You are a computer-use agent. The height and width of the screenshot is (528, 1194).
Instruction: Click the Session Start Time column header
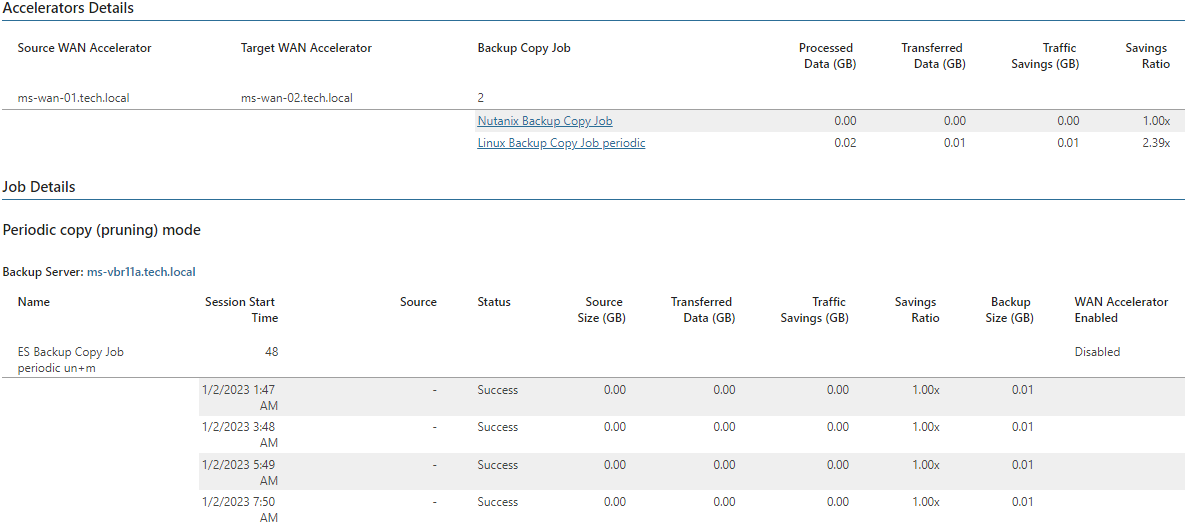241,310
